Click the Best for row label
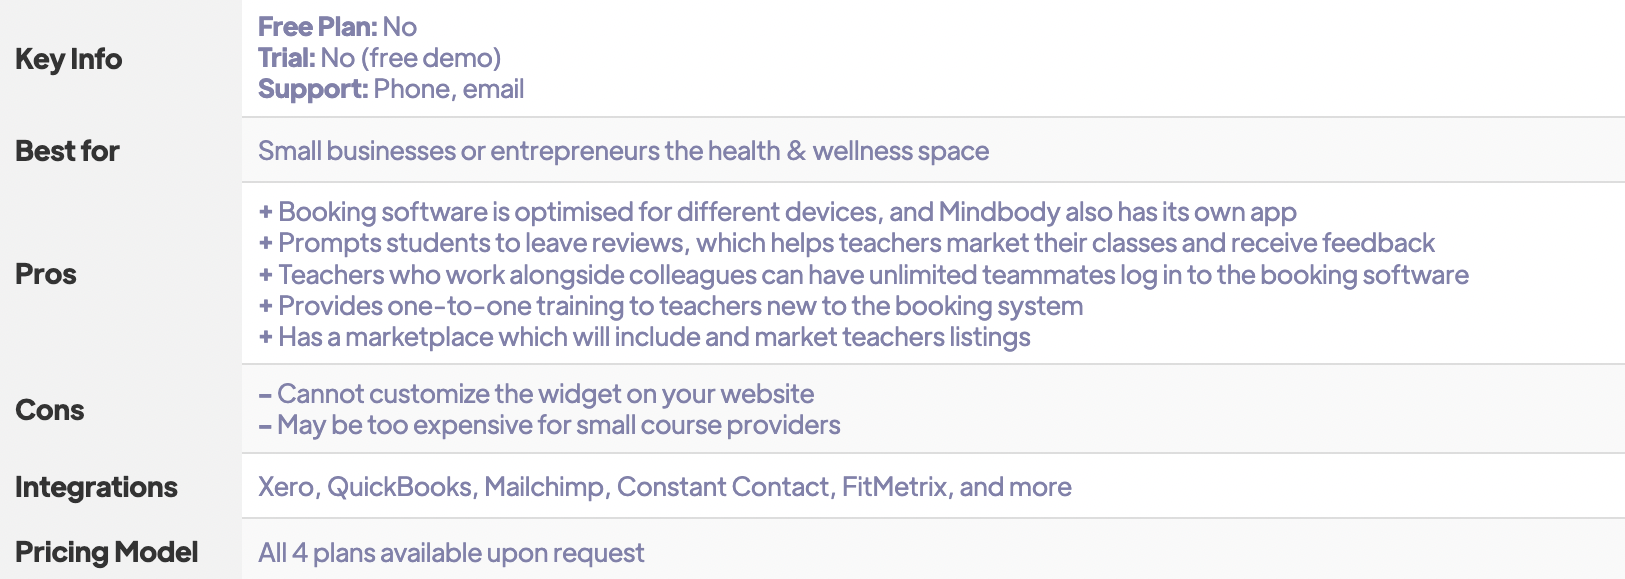 tap(67, 151)
